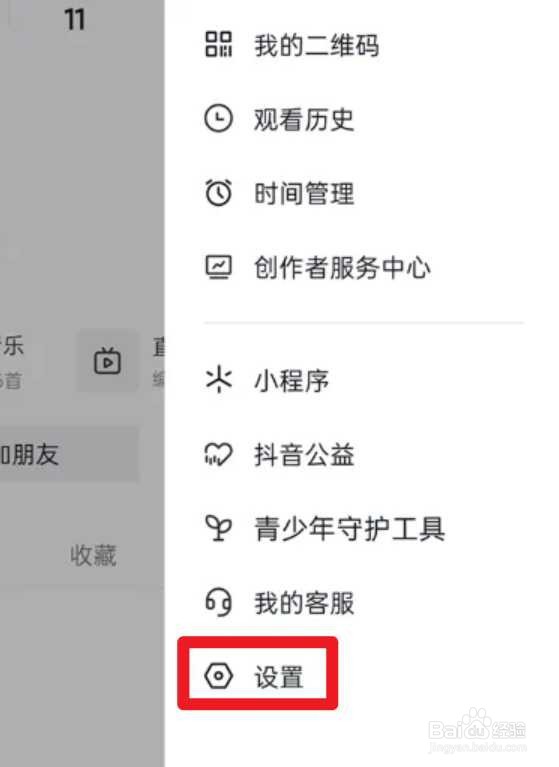Tap the headset icon for 我的客服

[218, 602]
